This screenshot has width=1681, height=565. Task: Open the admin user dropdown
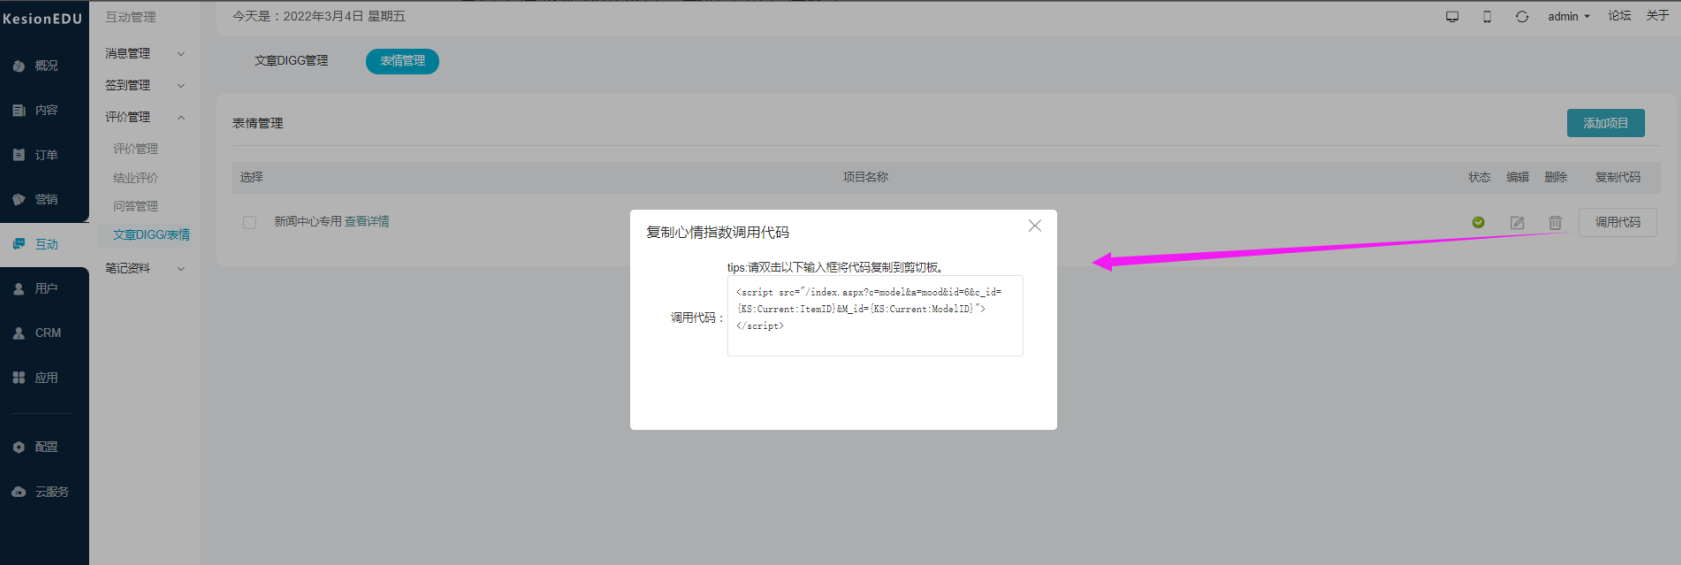pos(1568,16)
